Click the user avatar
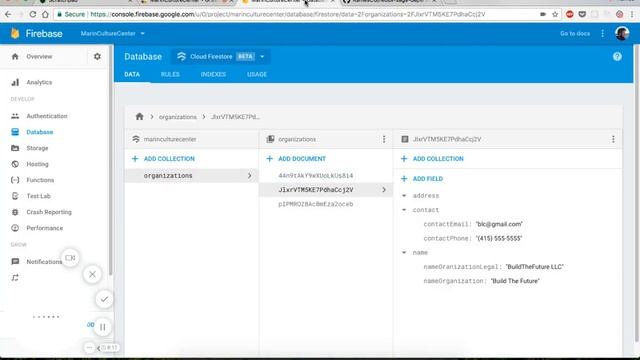This screenshot has height=360, width=640. (x=622, y=33)
